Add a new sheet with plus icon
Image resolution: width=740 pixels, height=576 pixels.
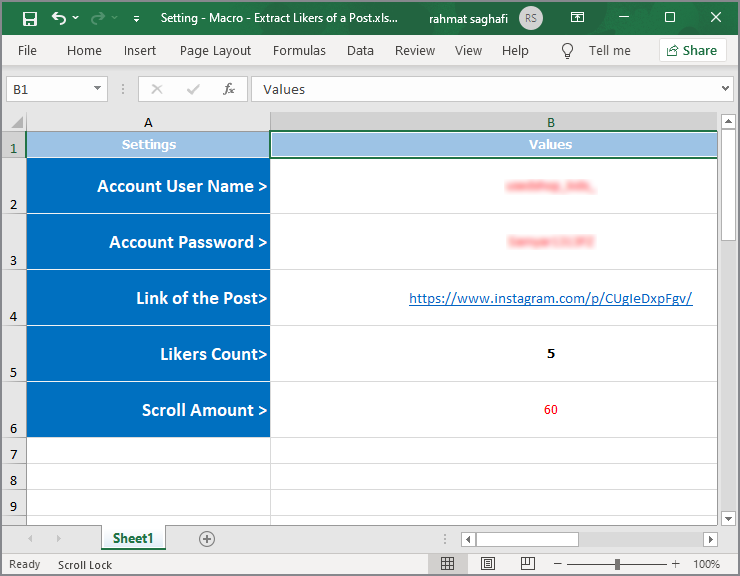point(207,539)
